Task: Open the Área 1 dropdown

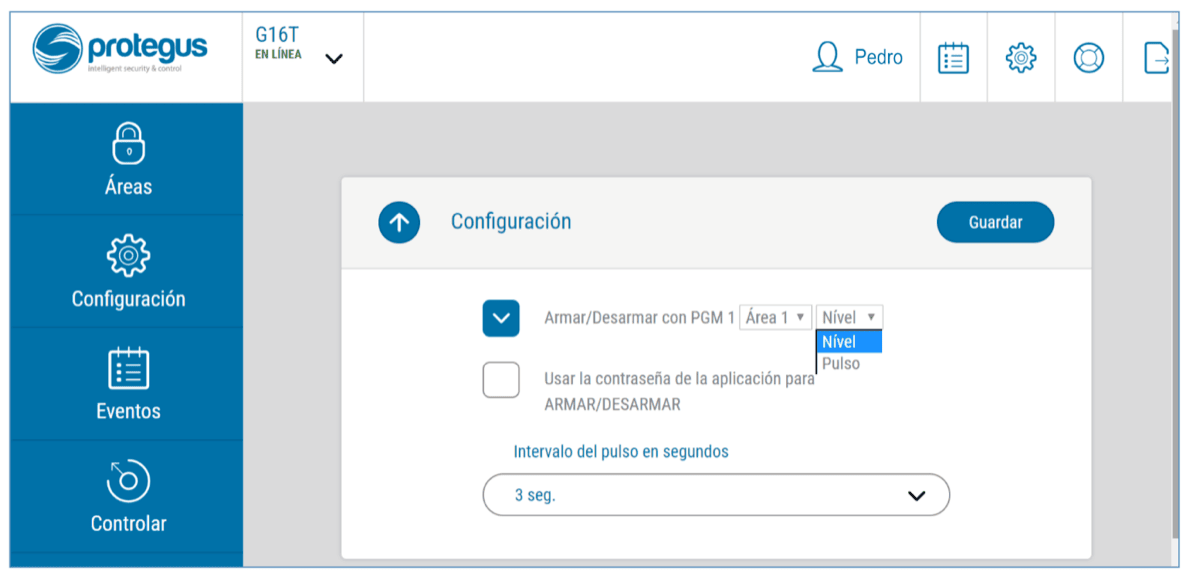Action: point(775,318)
